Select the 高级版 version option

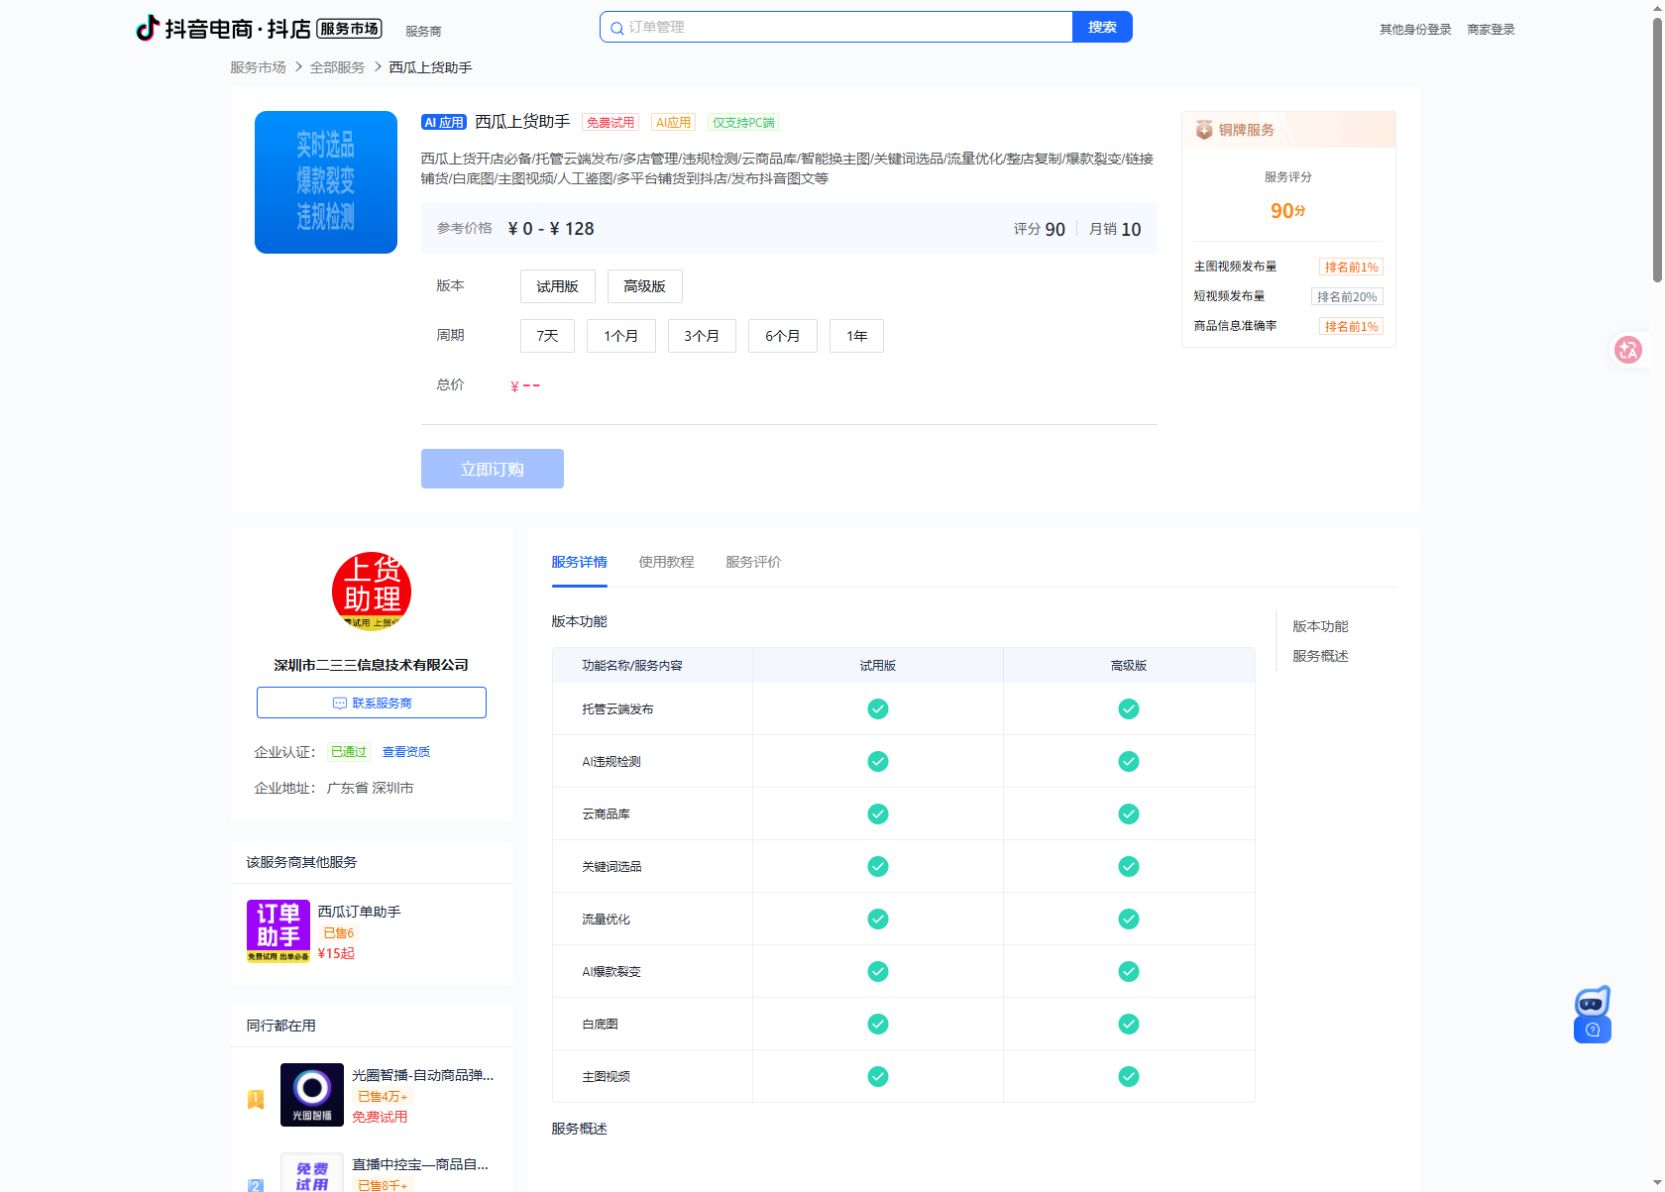click(645, 286)
